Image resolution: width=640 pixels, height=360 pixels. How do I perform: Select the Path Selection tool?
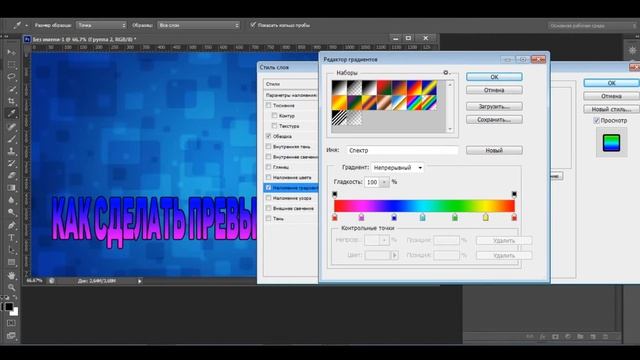pos(11,250)
